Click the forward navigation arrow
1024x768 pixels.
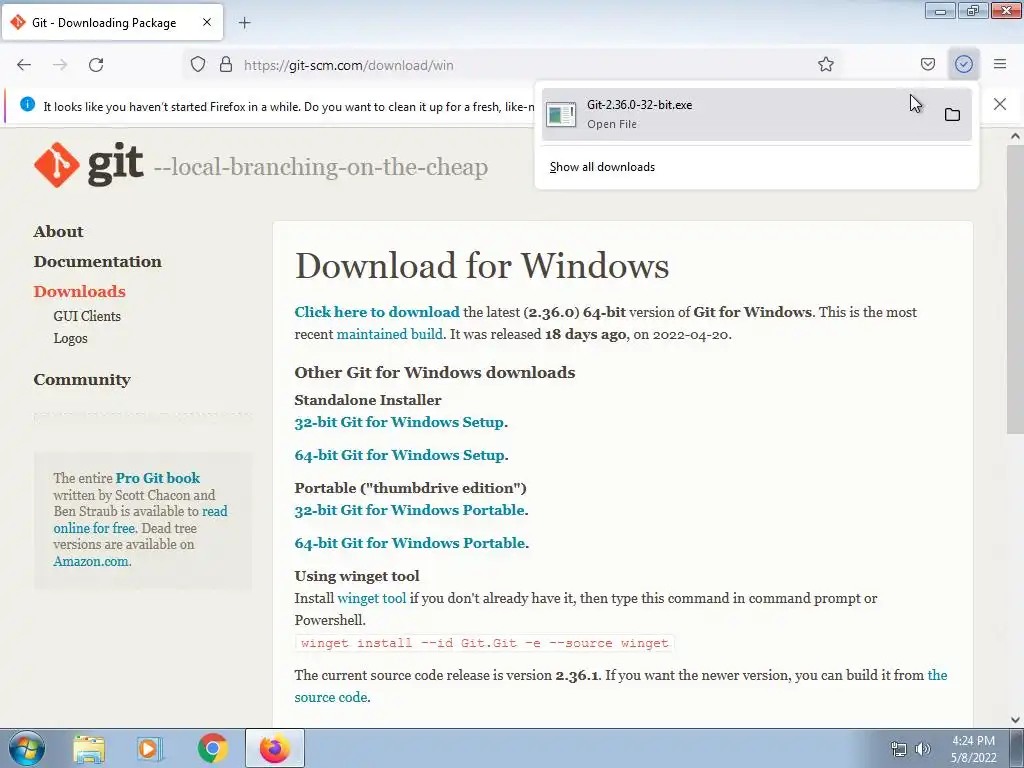click(60, 65)
